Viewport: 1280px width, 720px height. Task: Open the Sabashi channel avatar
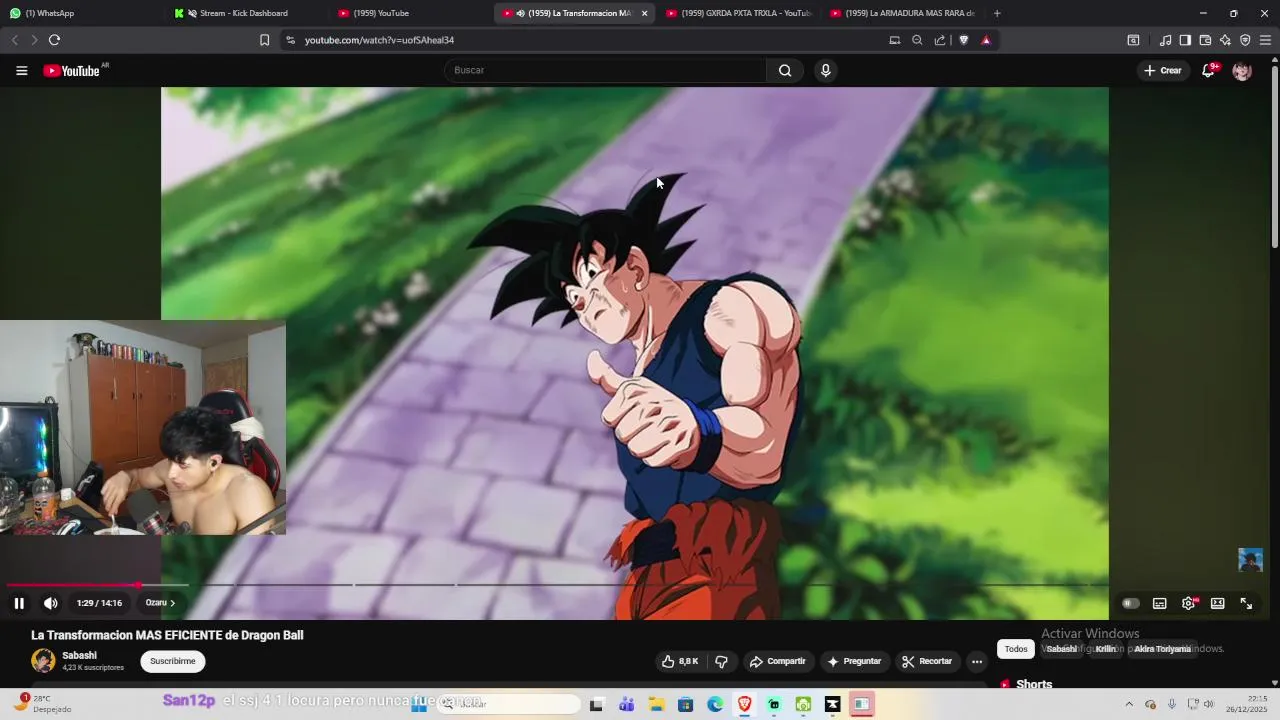[x=43, y=661]
